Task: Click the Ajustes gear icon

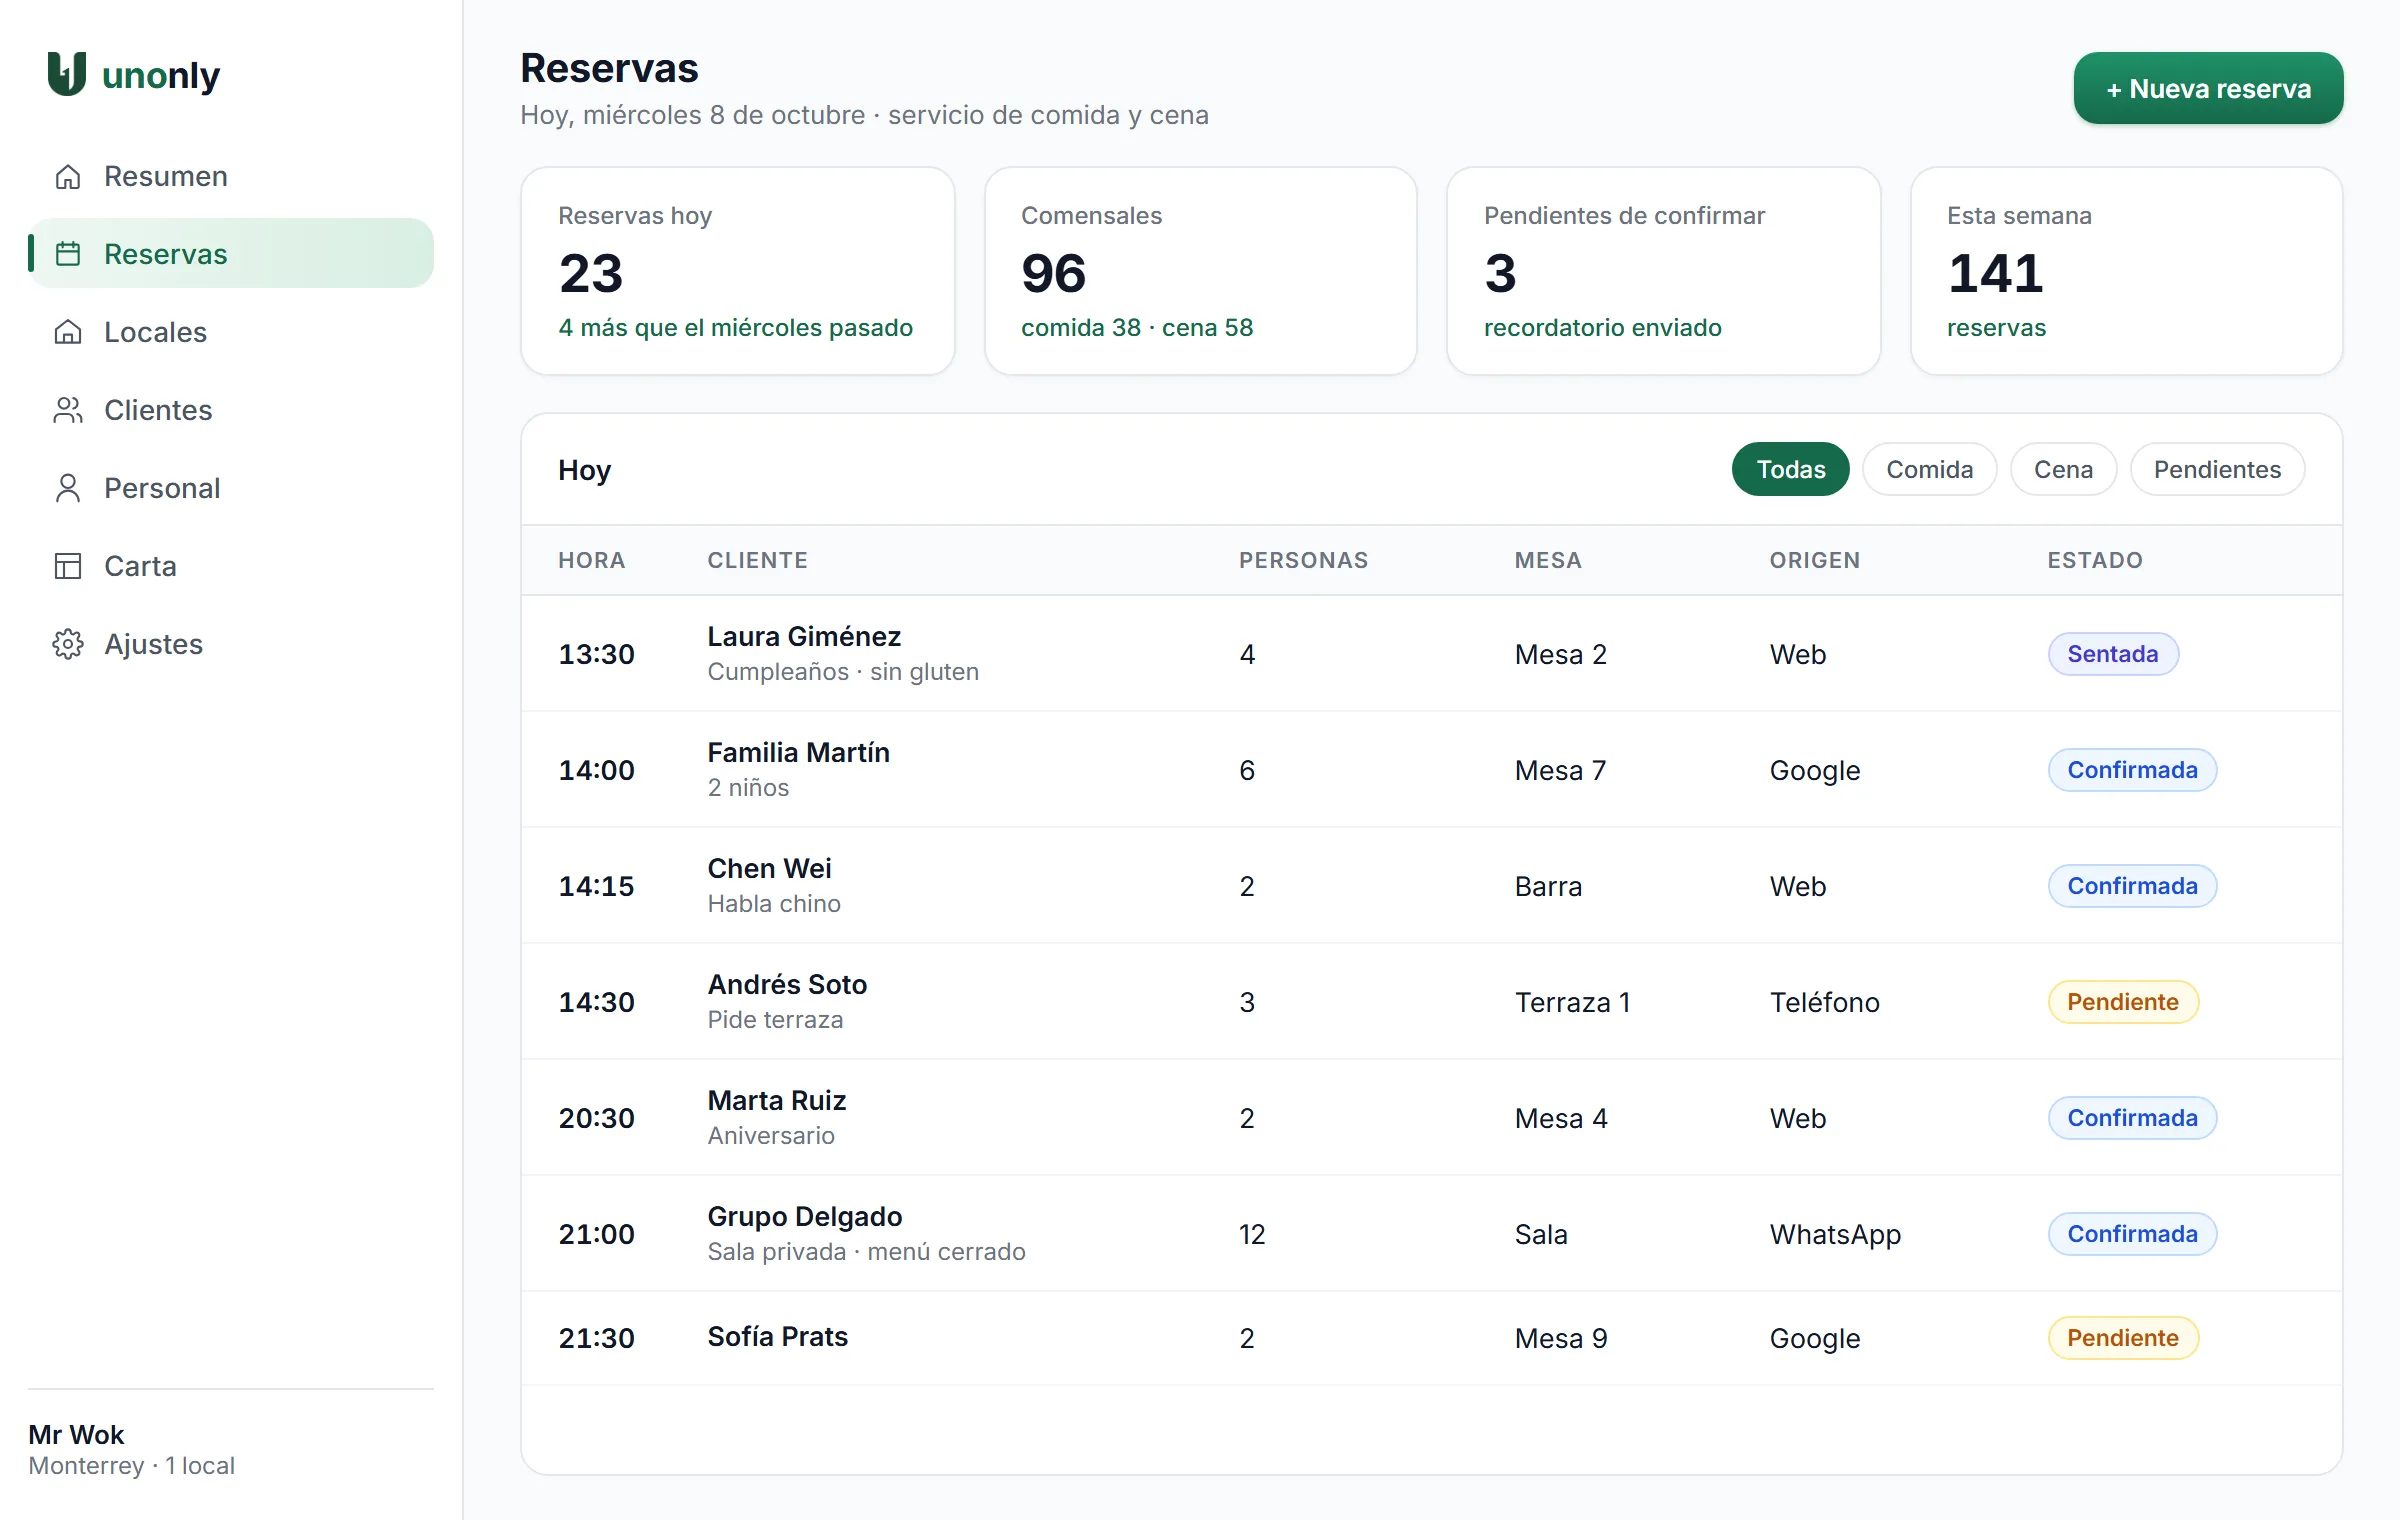Action: click(68, 644)
